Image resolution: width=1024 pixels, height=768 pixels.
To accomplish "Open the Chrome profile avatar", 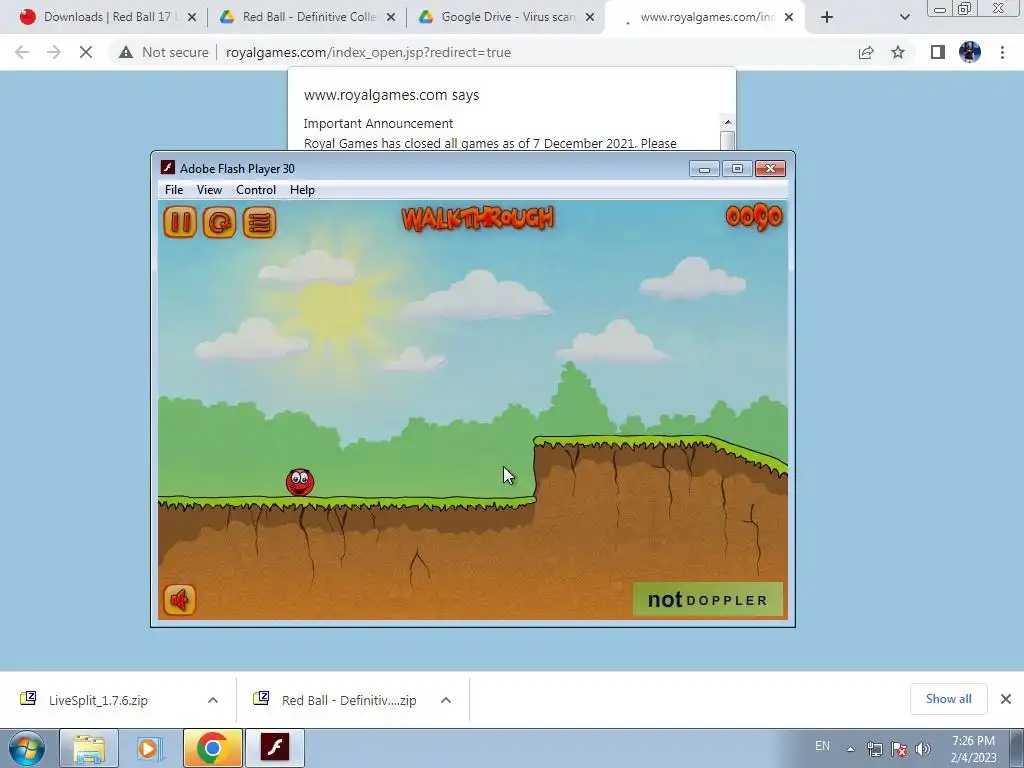I will 970,52.
